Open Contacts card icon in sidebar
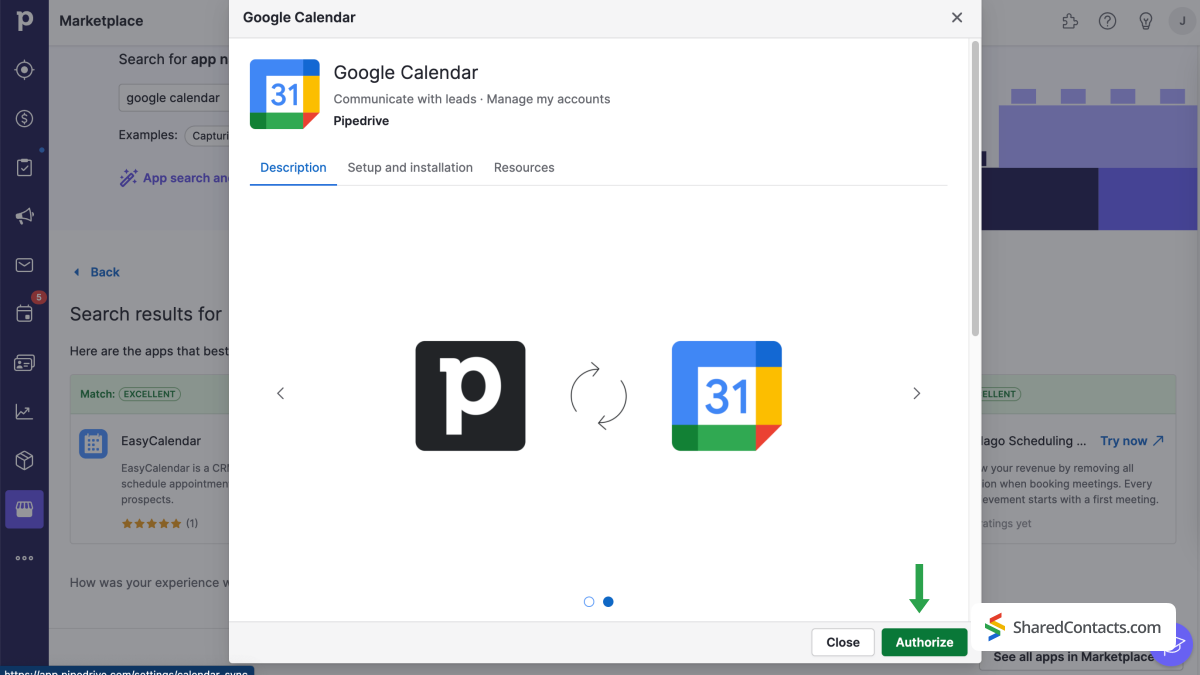Image resolution: width=1200 pixels, height=675 pixels. [x=24, y=363]
